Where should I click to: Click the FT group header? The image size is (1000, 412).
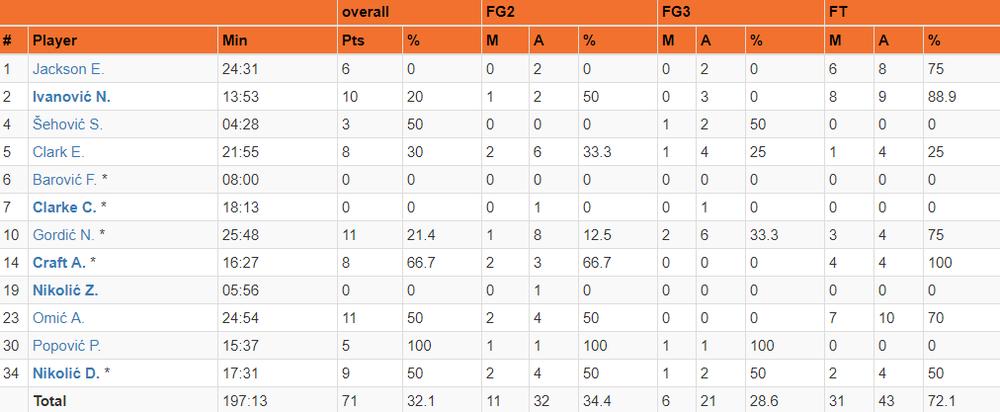click(838, 12)
